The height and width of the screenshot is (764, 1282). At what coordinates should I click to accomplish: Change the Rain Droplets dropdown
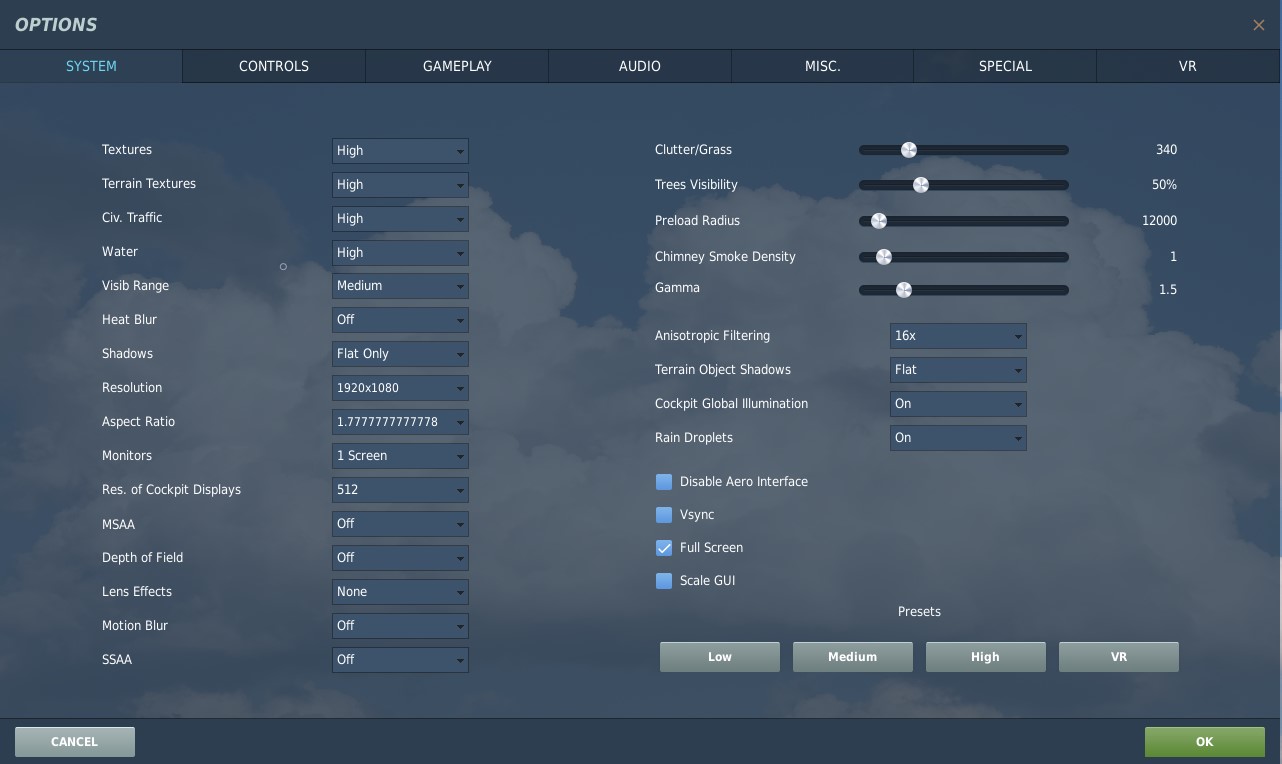[958, 438]
